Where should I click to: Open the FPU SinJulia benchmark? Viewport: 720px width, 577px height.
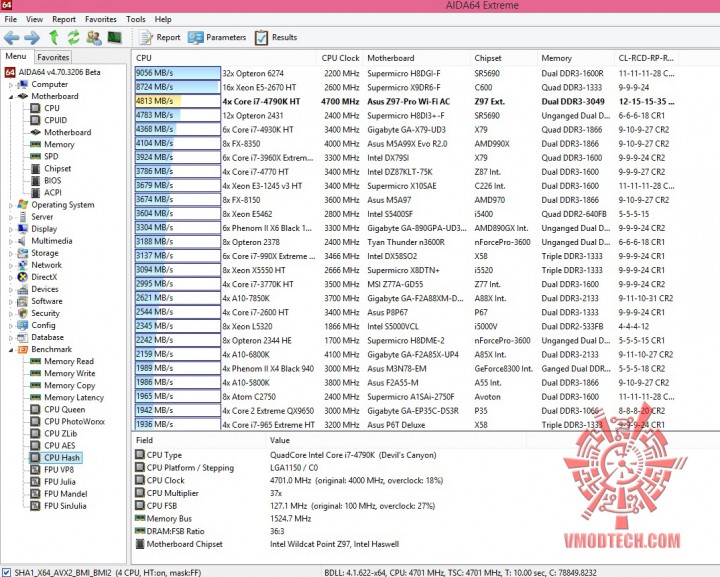coord(58,506)
